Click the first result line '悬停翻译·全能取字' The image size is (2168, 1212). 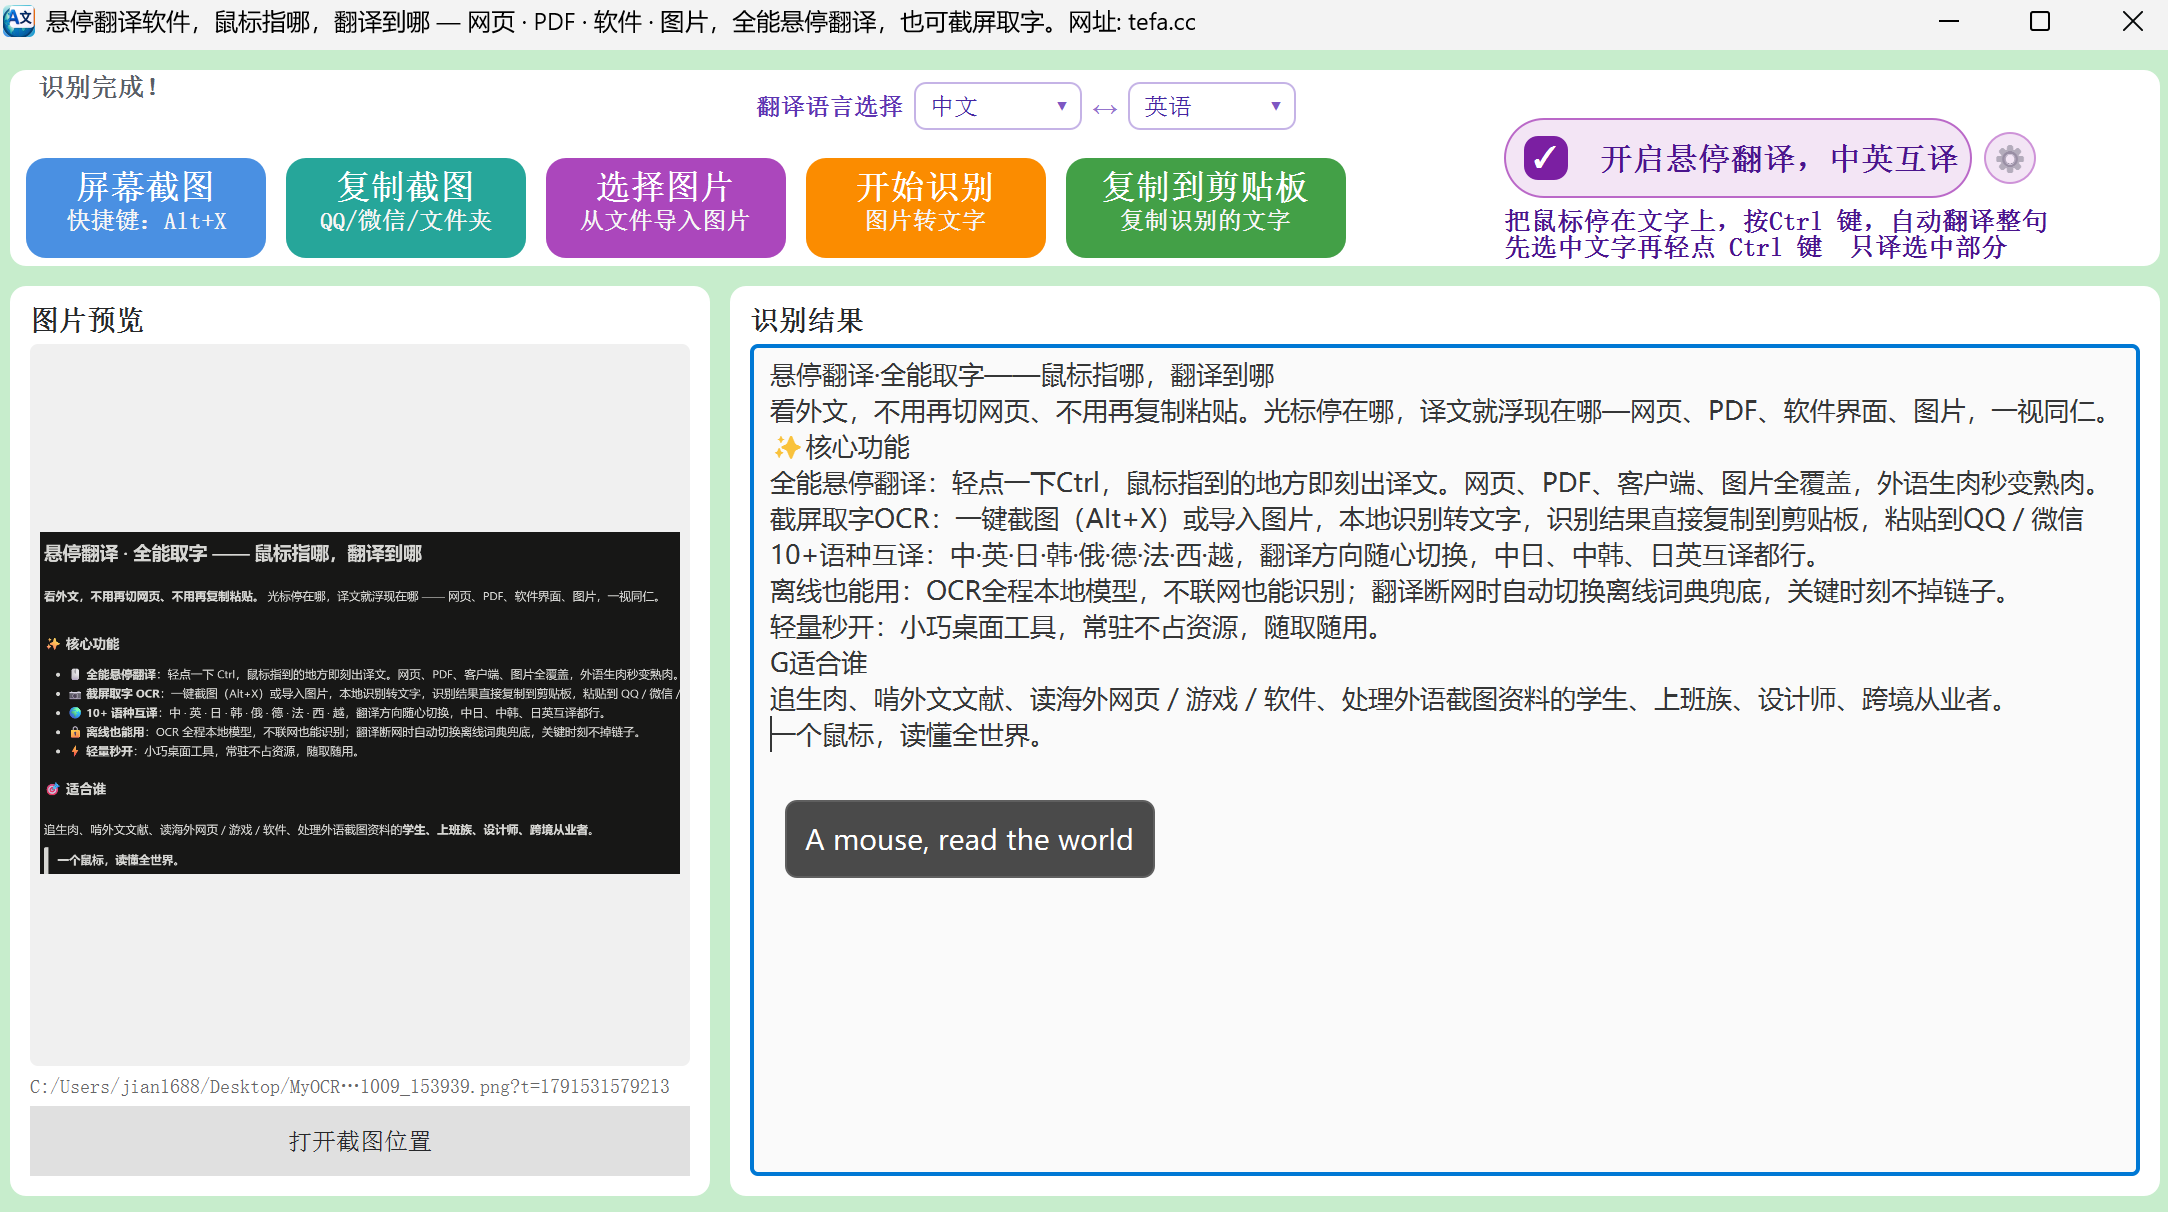1022,375
